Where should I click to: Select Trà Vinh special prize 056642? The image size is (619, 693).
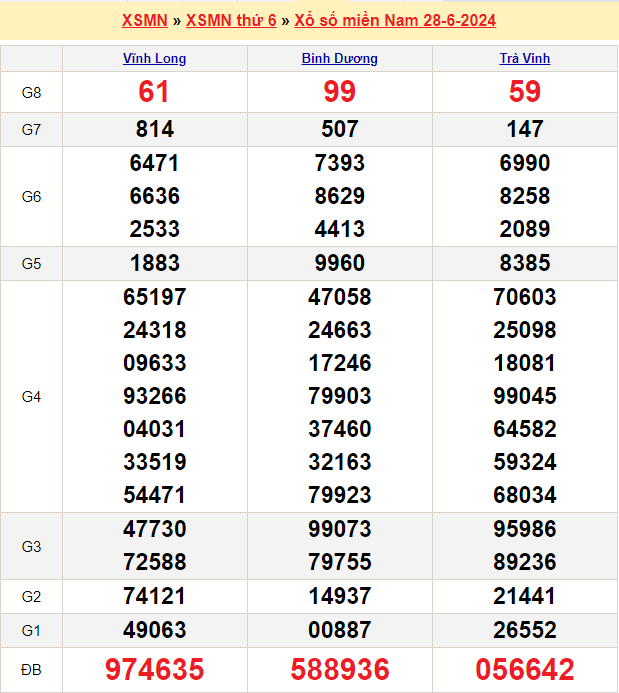click(524, 669)
